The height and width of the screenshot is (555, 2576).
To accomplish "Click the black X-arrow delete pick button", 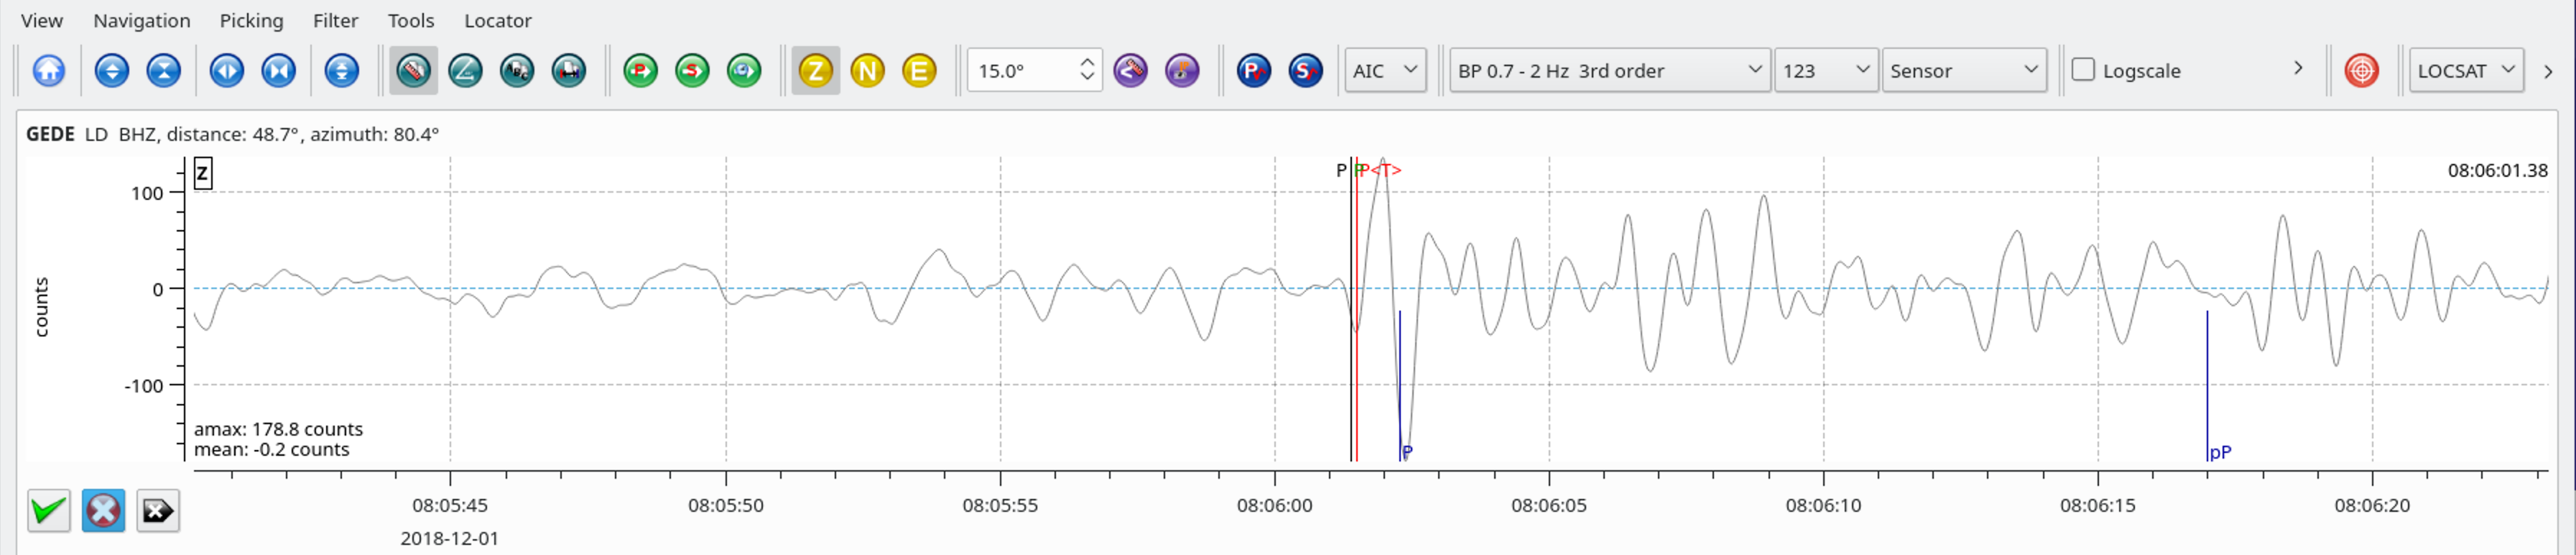I will click(158, 511).
